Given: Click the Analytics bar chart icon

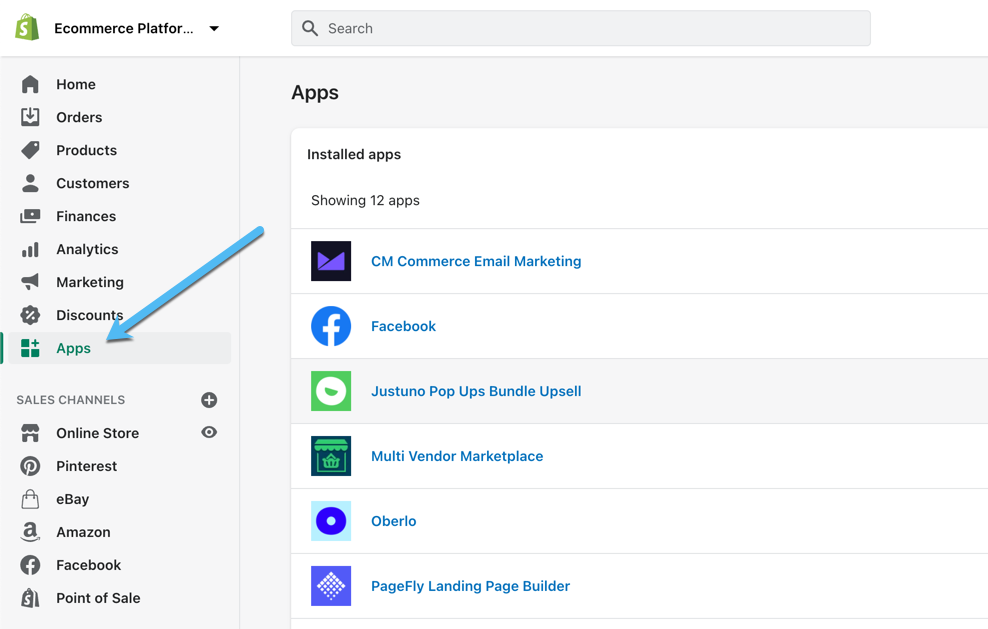Looking at the screenshot, I should (30, 250).
